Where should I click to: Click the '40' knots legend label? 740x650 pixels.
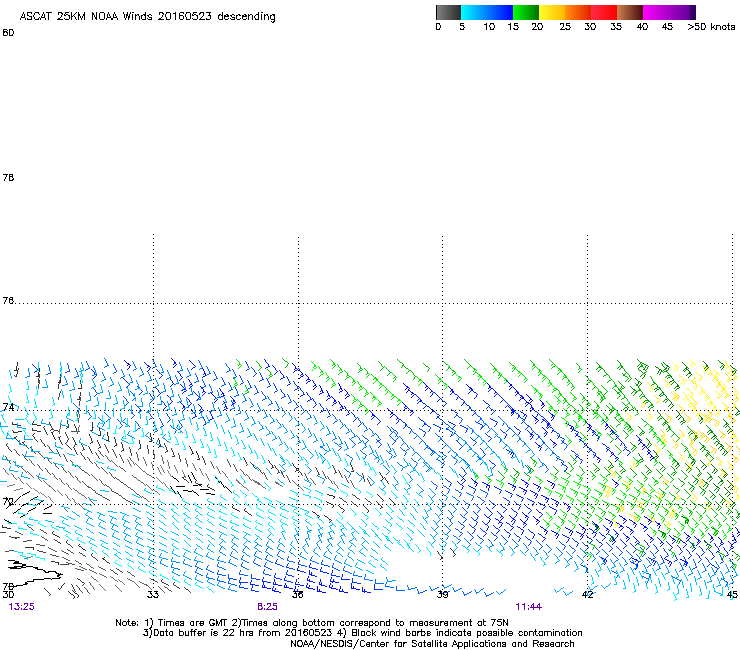click(642, 27)
